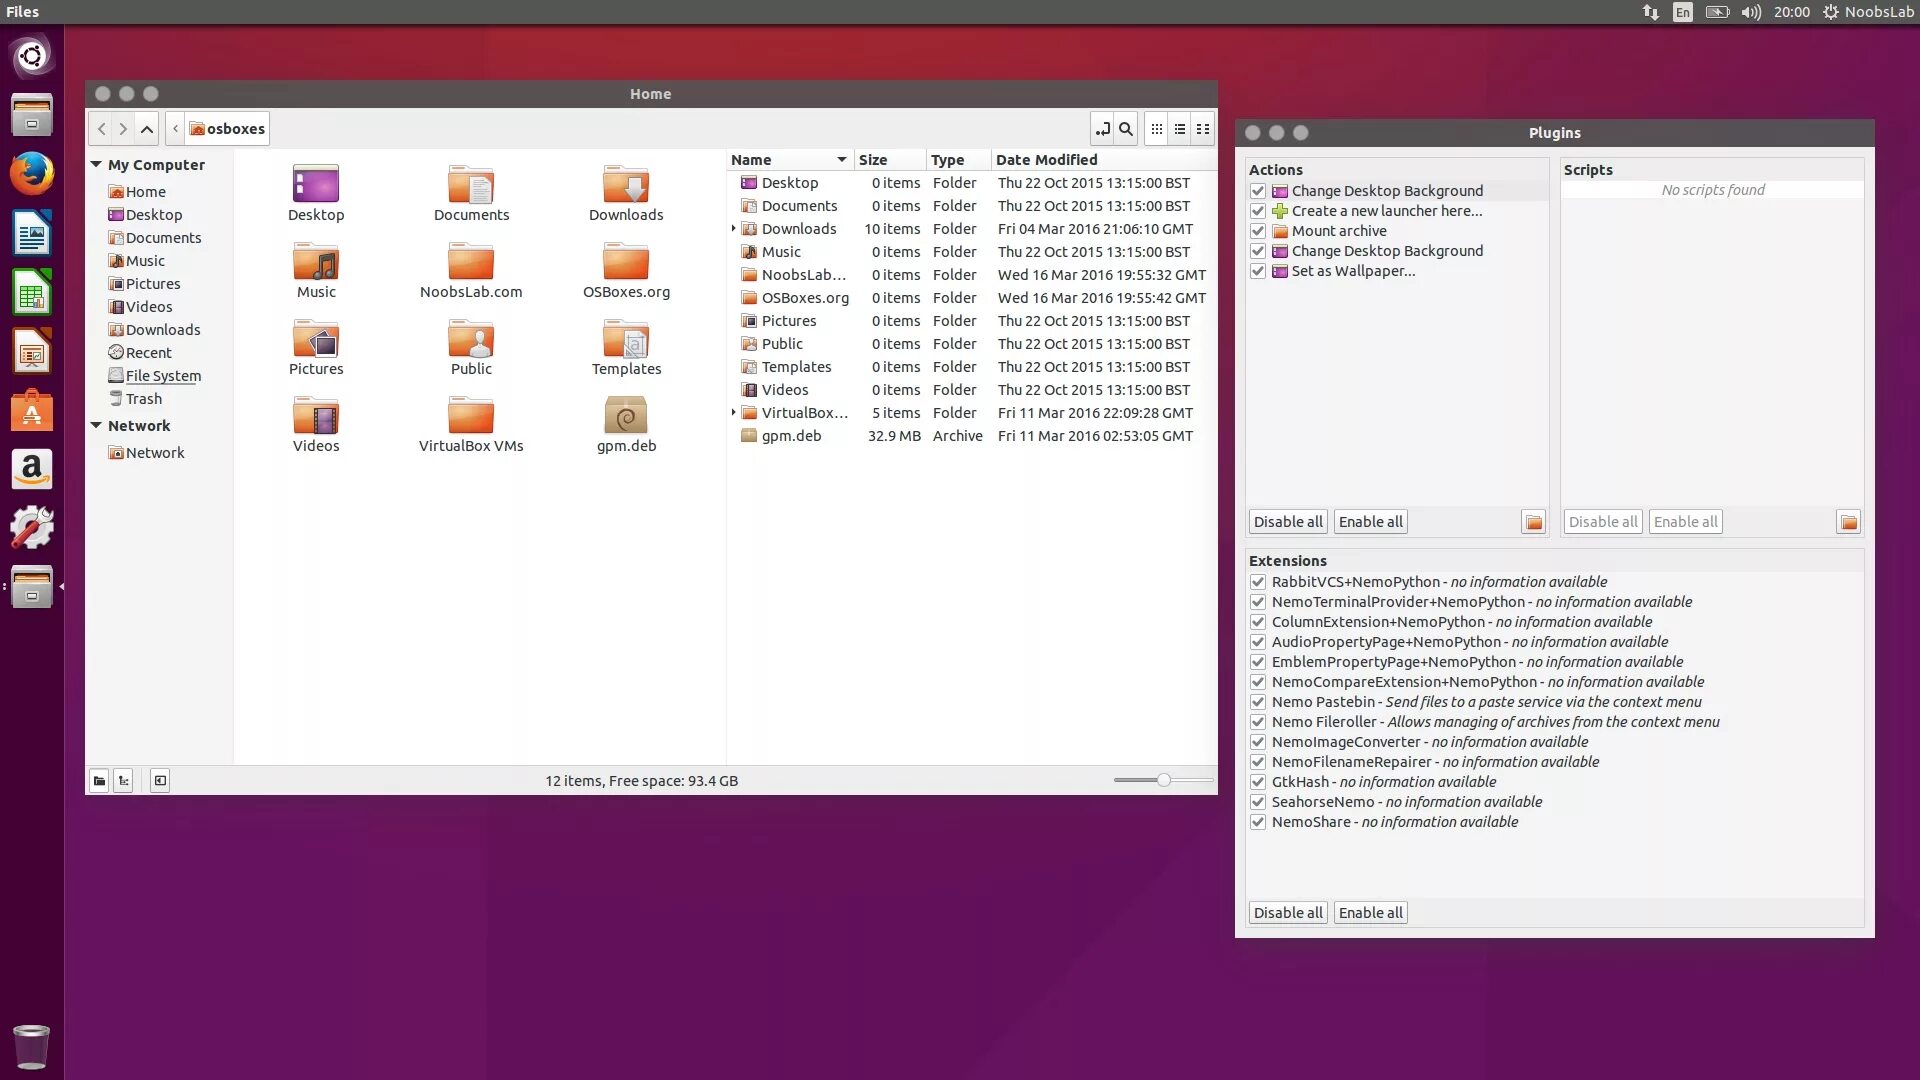Switch to icon view in toolbar
This screenshot has height=1080, width=1920.
click(x=1157, y=129)
